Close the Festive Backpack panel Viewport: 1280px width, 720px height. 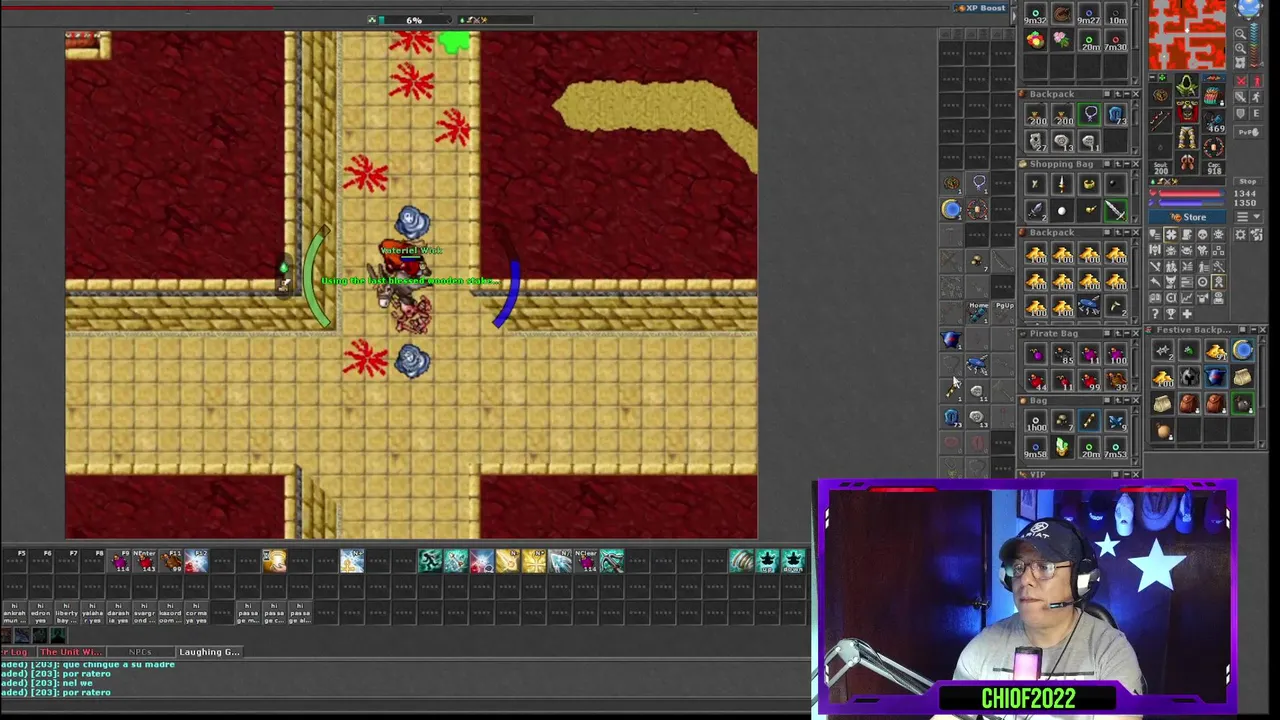tap(1263, 330)
